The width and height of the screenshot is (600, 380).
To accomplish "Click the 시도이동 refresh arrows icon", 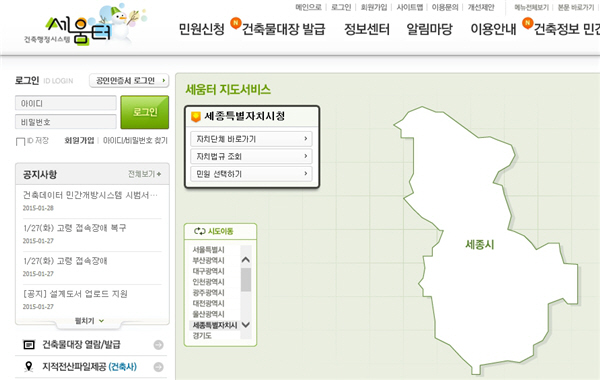I will 200,231.
